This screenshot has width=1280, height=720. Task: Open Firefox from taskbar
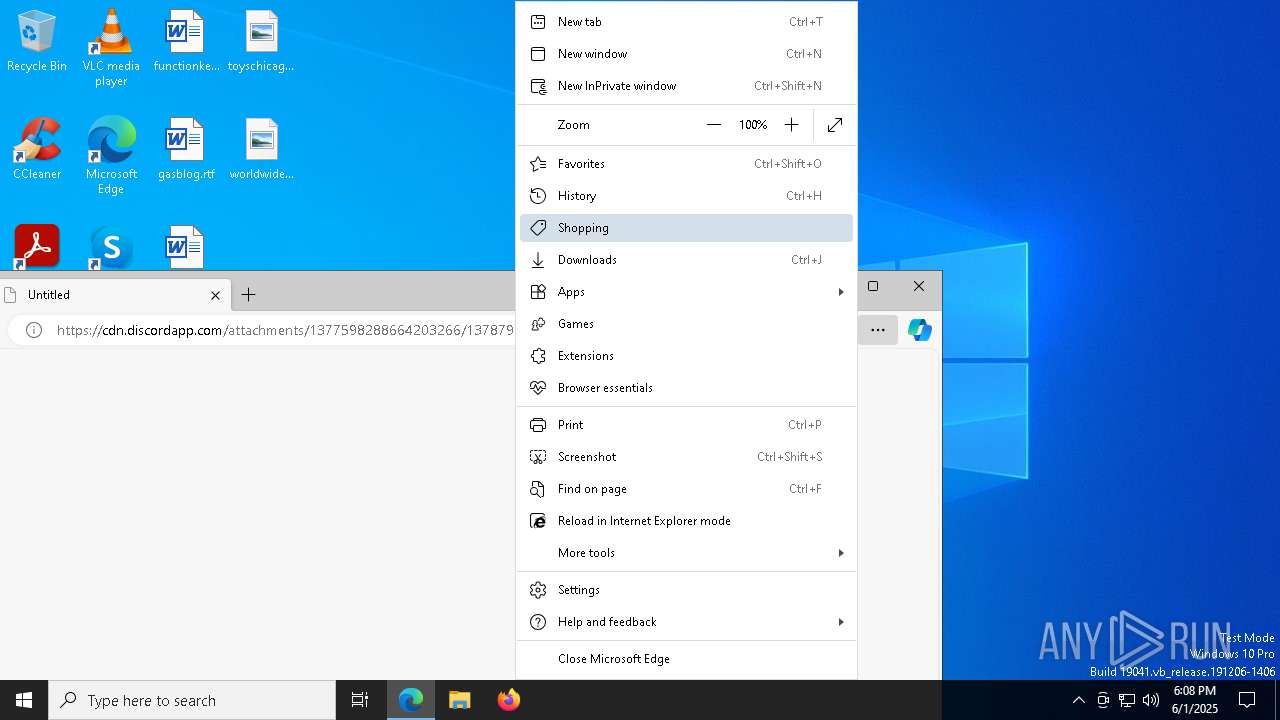(509, 700)
